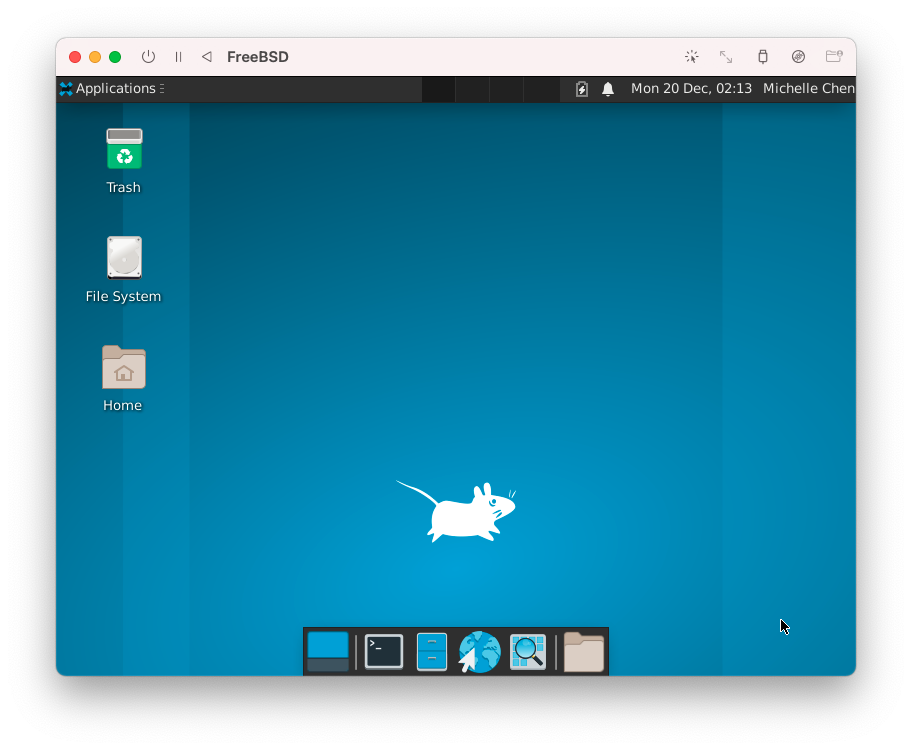Click the power manager battery icon
The image size is (912, 750).
pyautogui.click(x=582, y=89)
